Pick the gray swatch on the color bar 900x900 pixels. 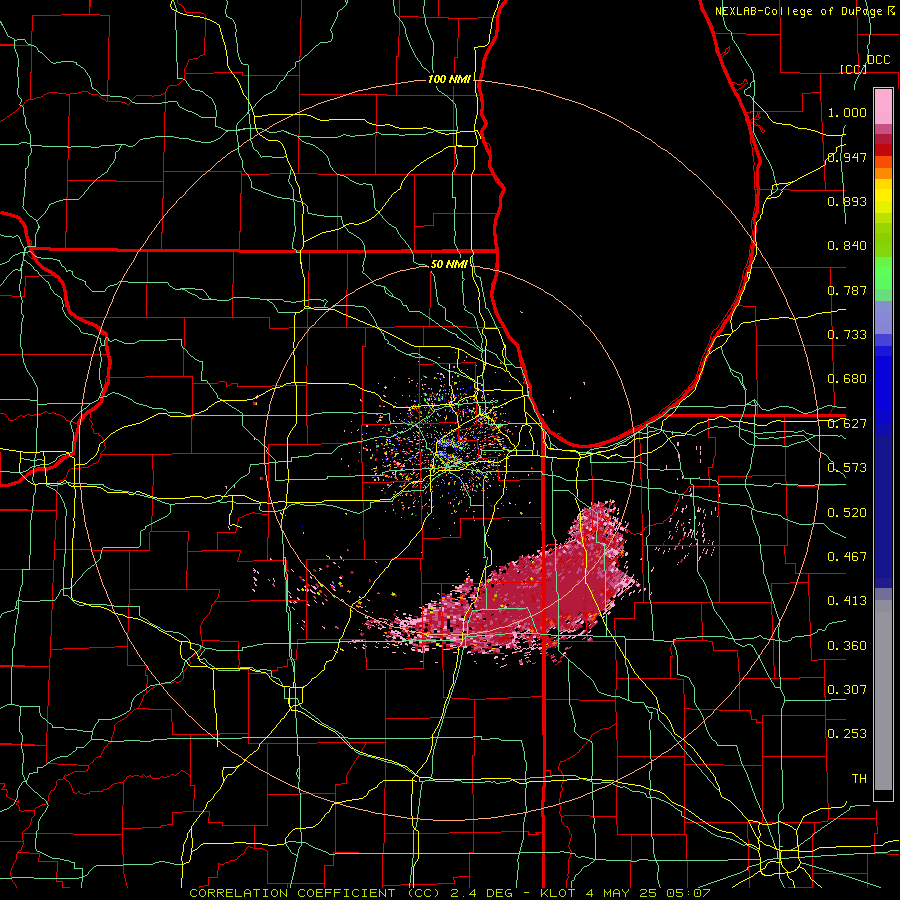click(x=883, y=695)
